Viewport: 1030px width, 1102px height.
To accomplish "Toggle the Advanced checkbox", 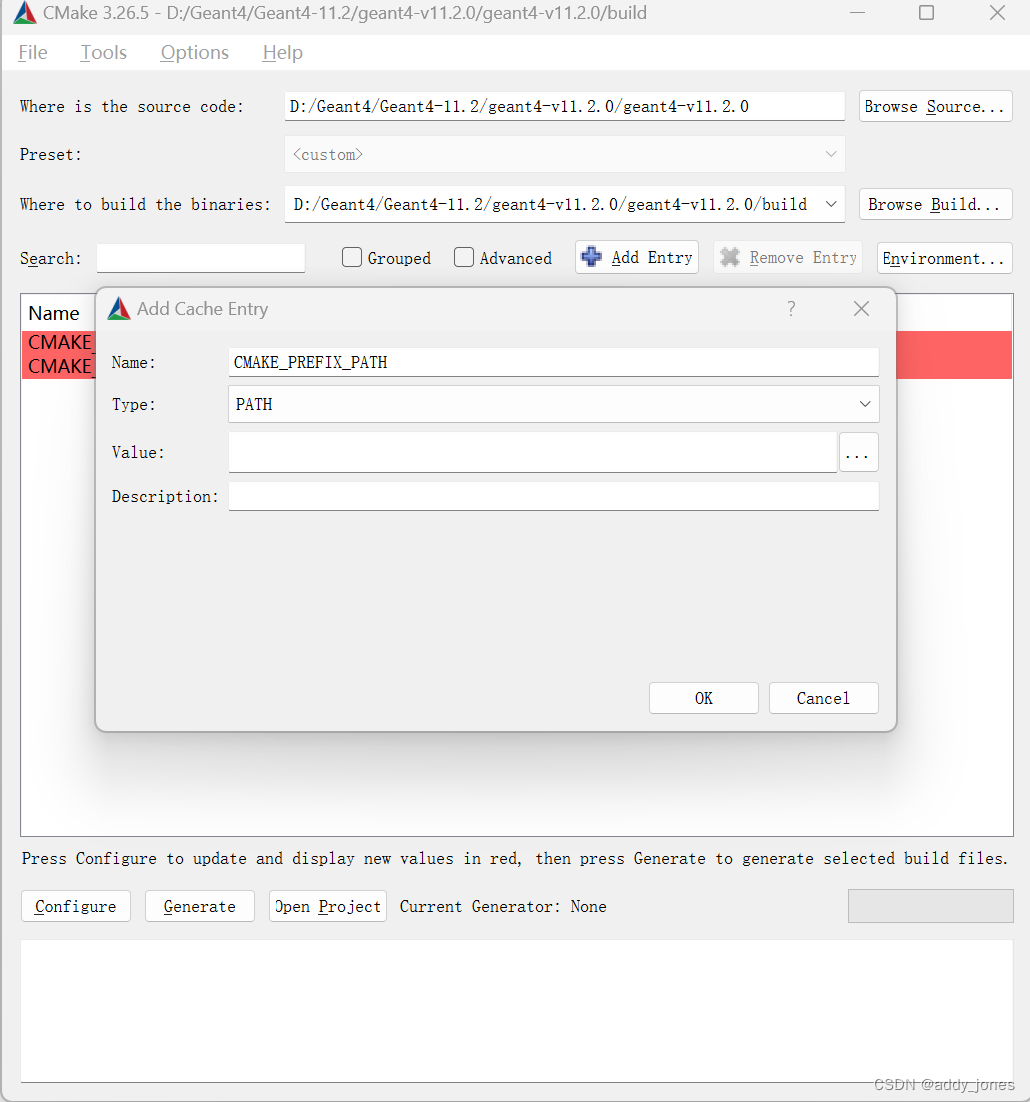I will click(x=464, y=257).
